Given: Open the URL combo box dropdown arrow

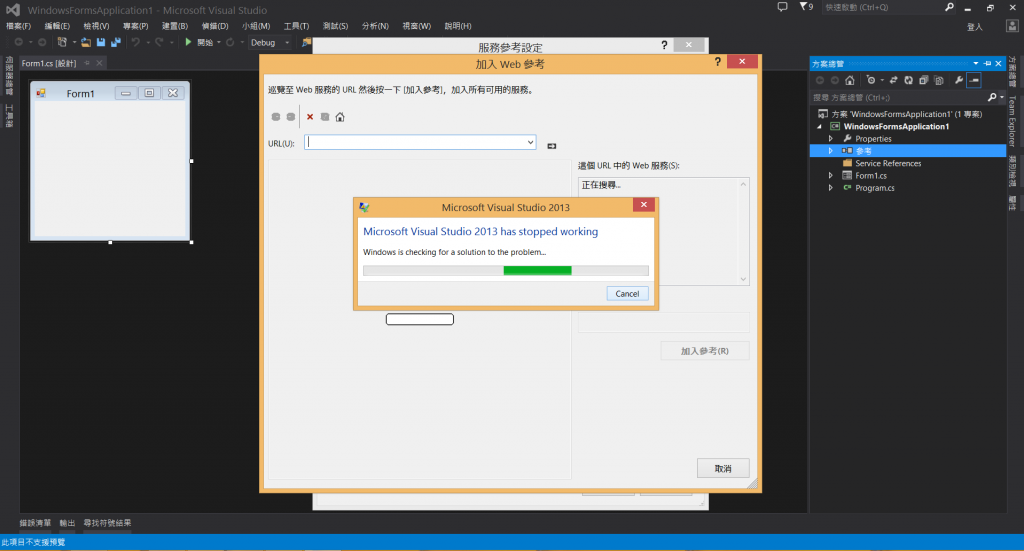Looking at the screenshot, I should pyautogui.click(x=530, y=142).
